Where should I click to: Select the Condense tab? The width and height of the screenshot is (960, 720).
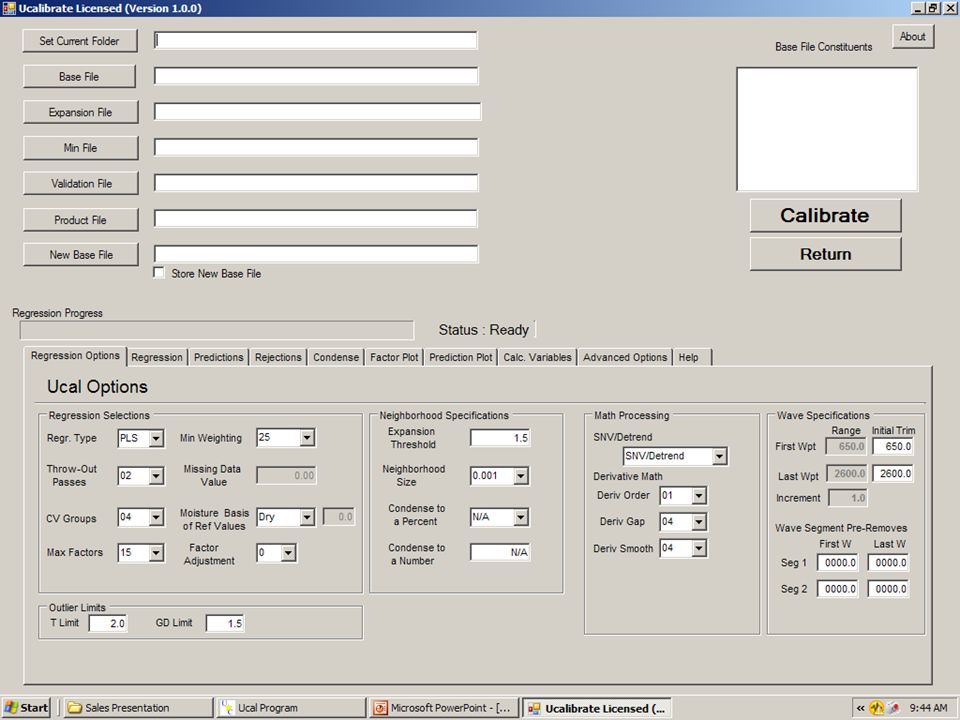point(336,358)
